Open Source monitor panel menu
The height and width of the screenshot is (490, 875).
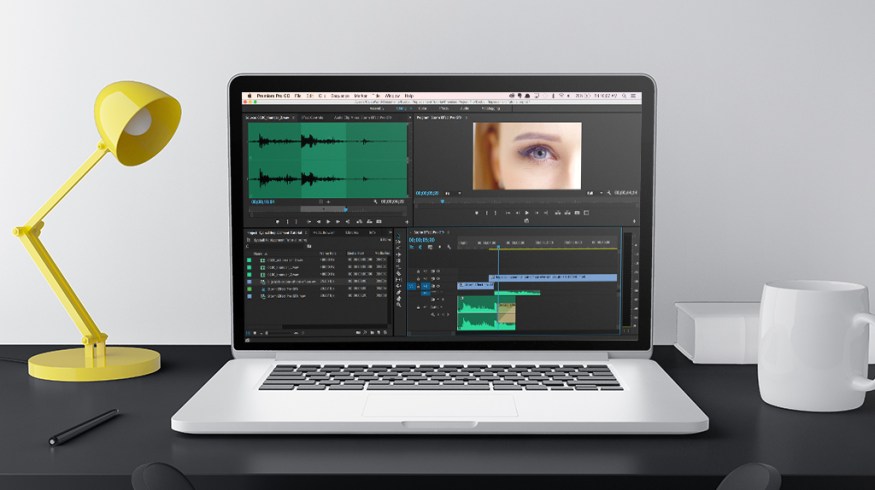(293, 118)
